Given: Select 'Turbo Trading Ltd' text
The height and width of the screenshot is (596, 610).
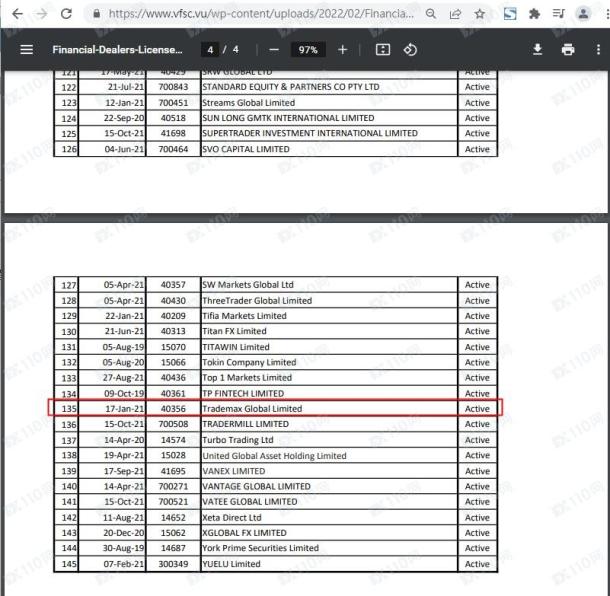Looking at the screenshot, I should point(238,440).
